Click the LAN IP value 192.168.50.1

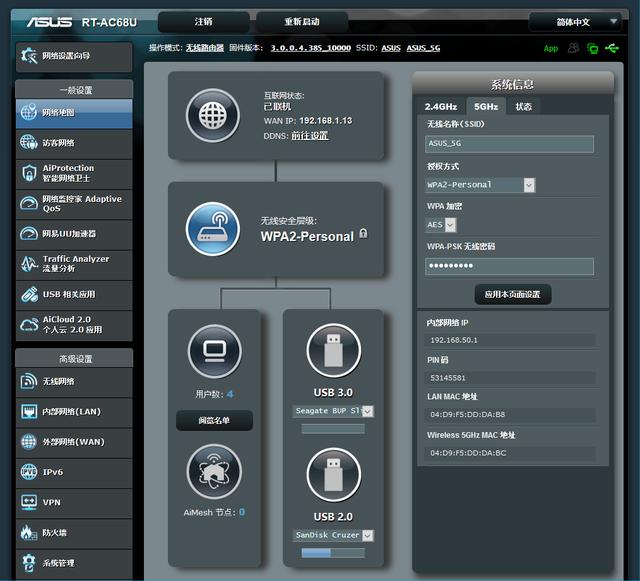pos(454,340)
